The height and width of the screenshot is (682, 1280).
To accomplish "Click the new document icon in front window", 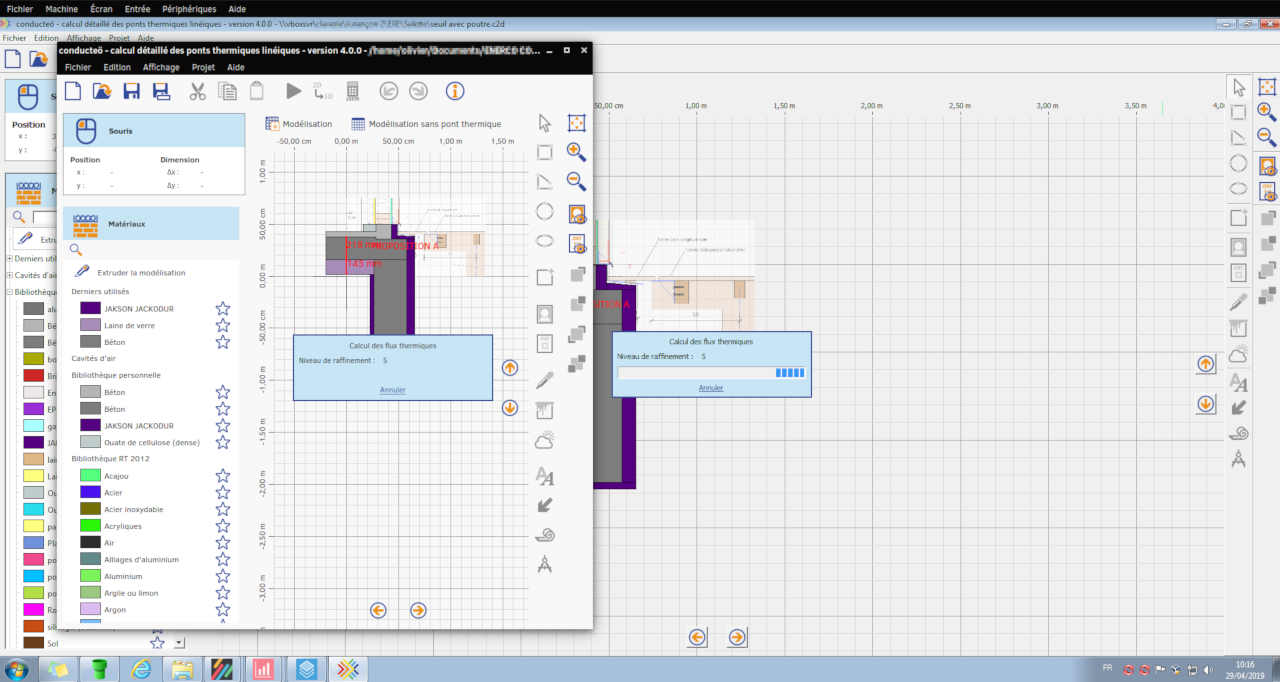I will pyautogui.click(x=73, y=91).
